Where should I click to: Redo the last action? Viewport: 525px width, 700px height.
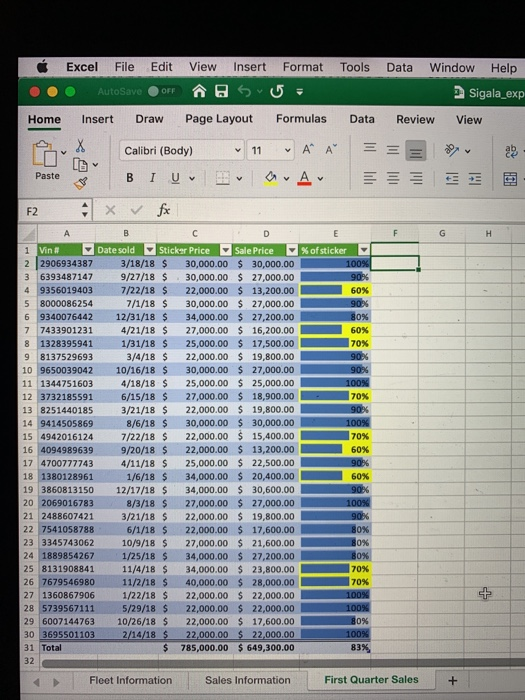(277, 92)
